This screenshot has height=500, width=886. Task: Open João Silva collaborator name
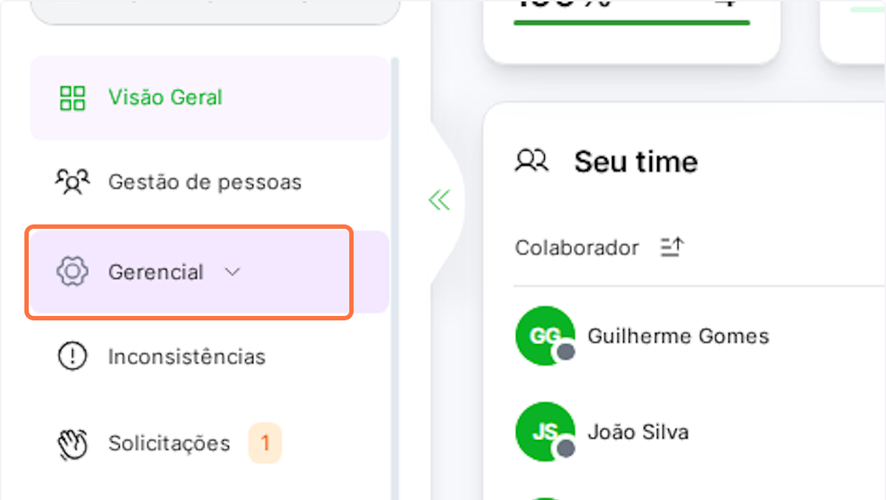638,432
